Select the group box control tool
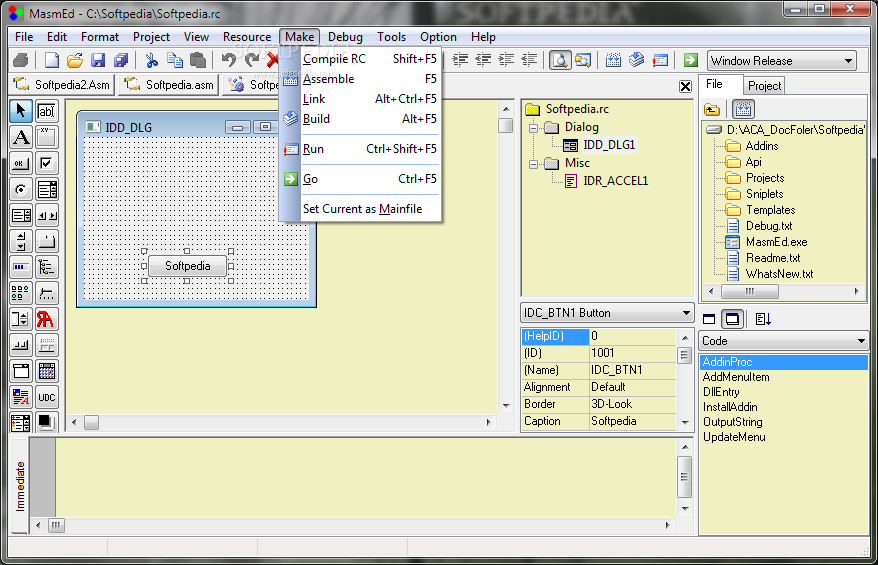The width and height of the screenshot is (878, 565). 46,137
